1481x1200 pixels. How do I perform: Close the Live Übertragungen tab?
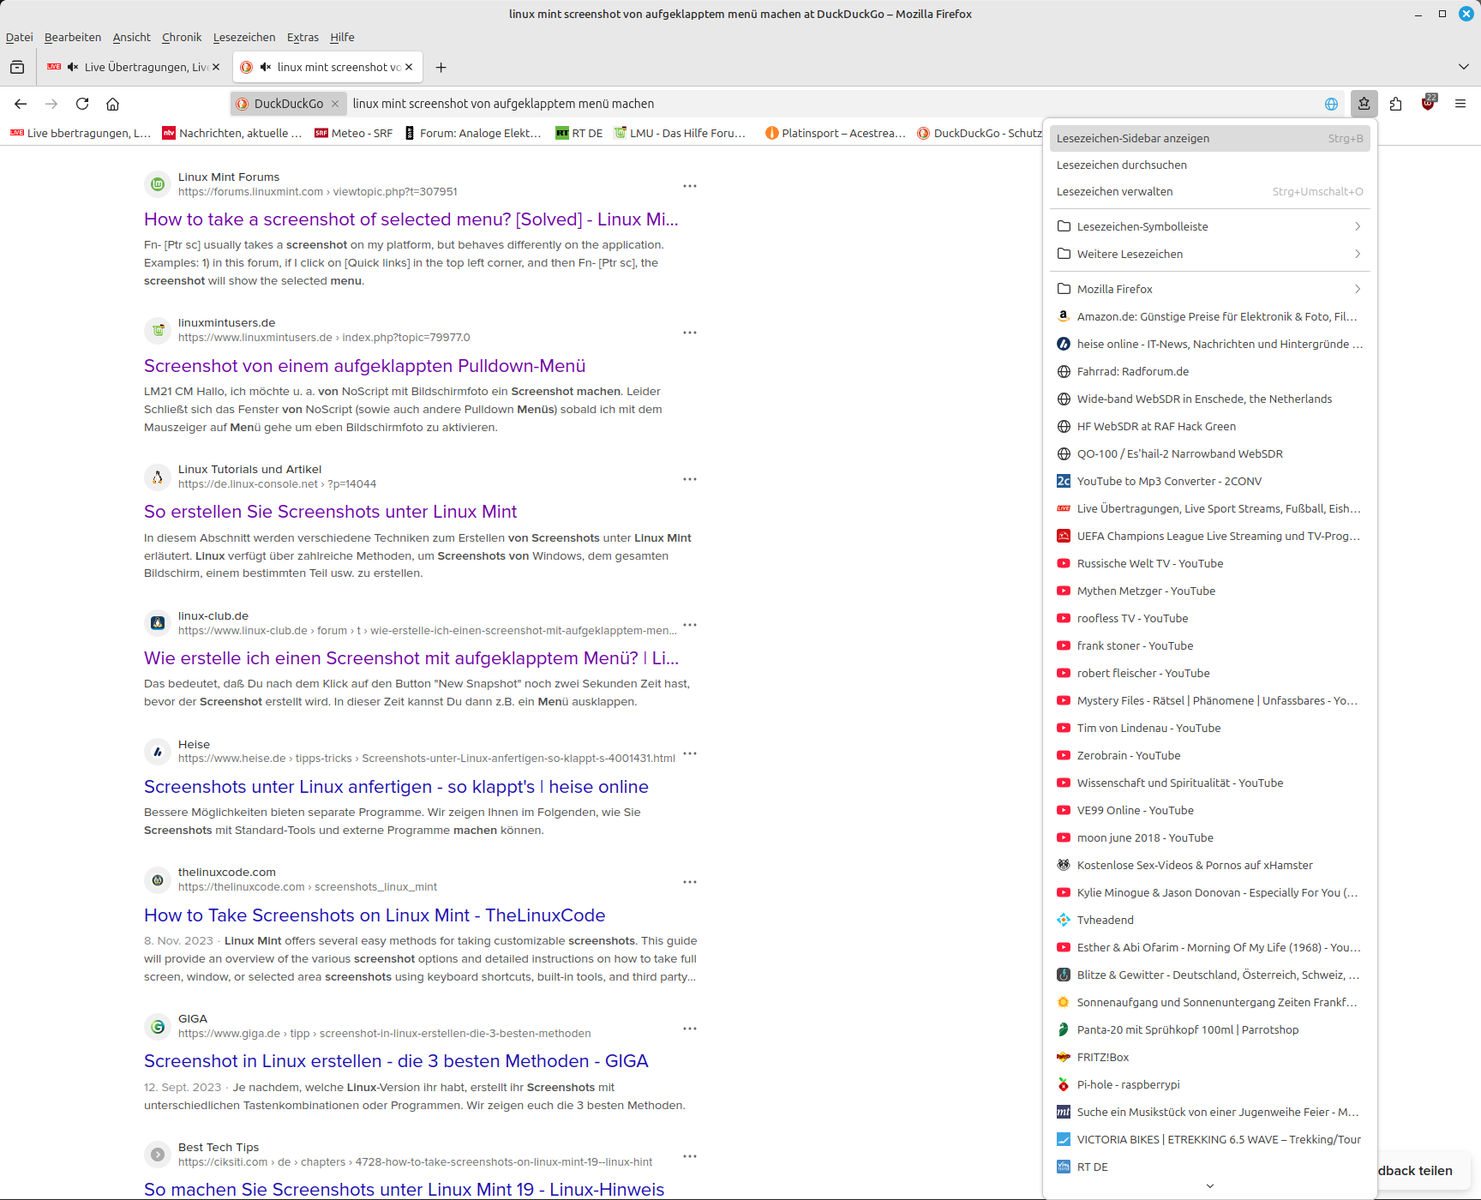(x=218, y=67)
